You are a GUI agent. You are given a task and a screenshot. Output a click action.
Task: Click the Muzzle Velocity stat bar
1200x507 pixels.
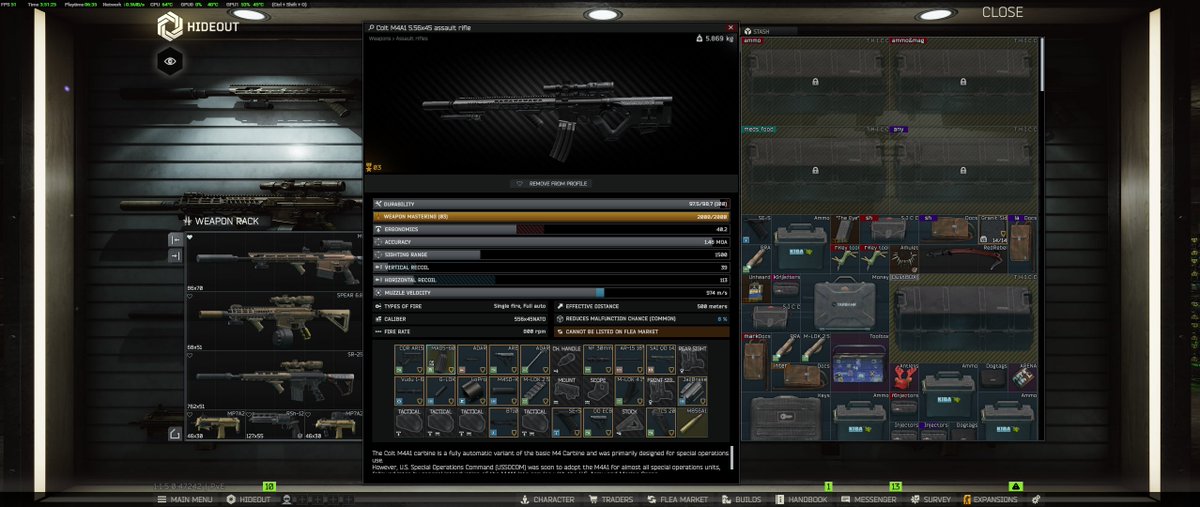point(550,292)
